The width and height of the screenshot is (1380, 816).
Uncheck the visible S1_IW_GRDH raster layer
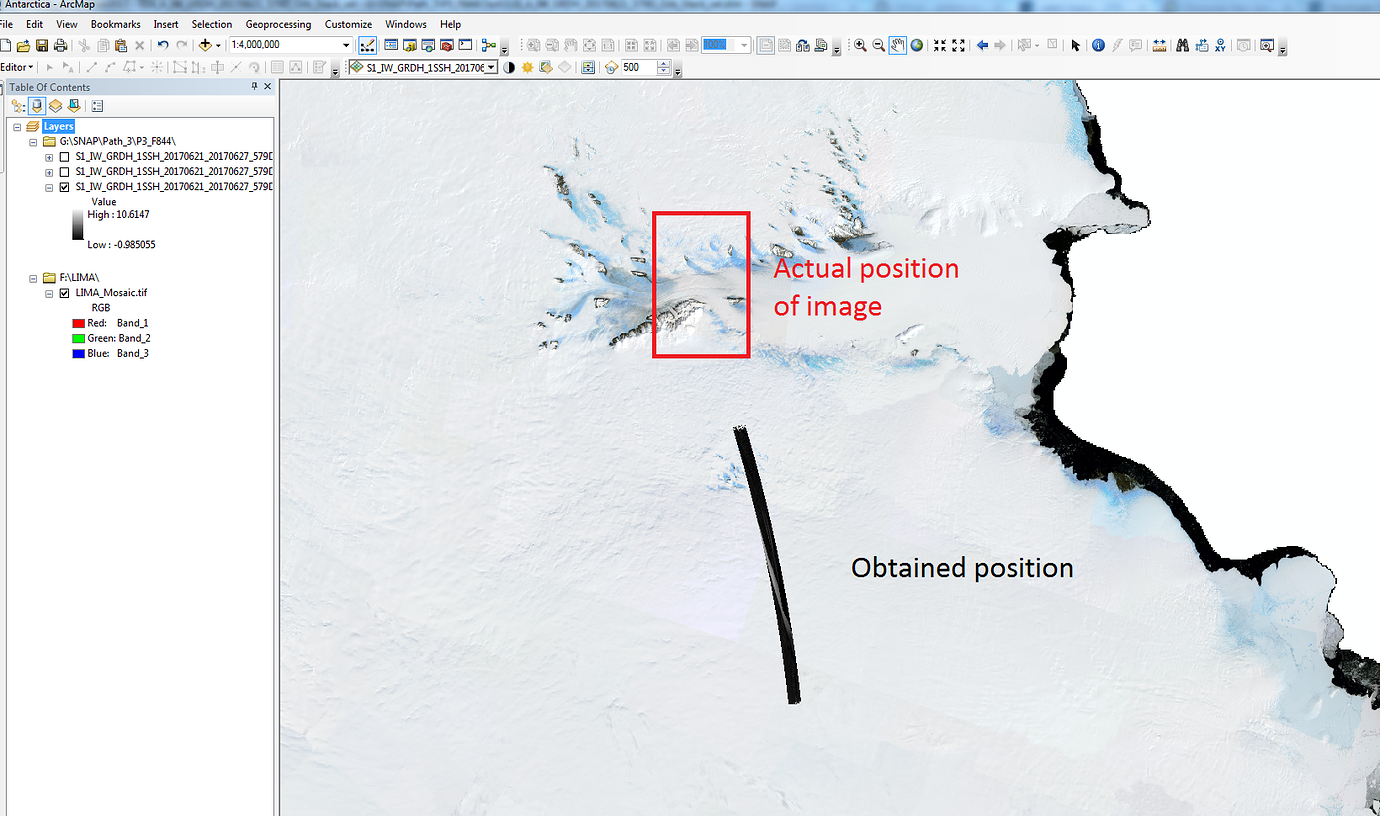(65, 187)
